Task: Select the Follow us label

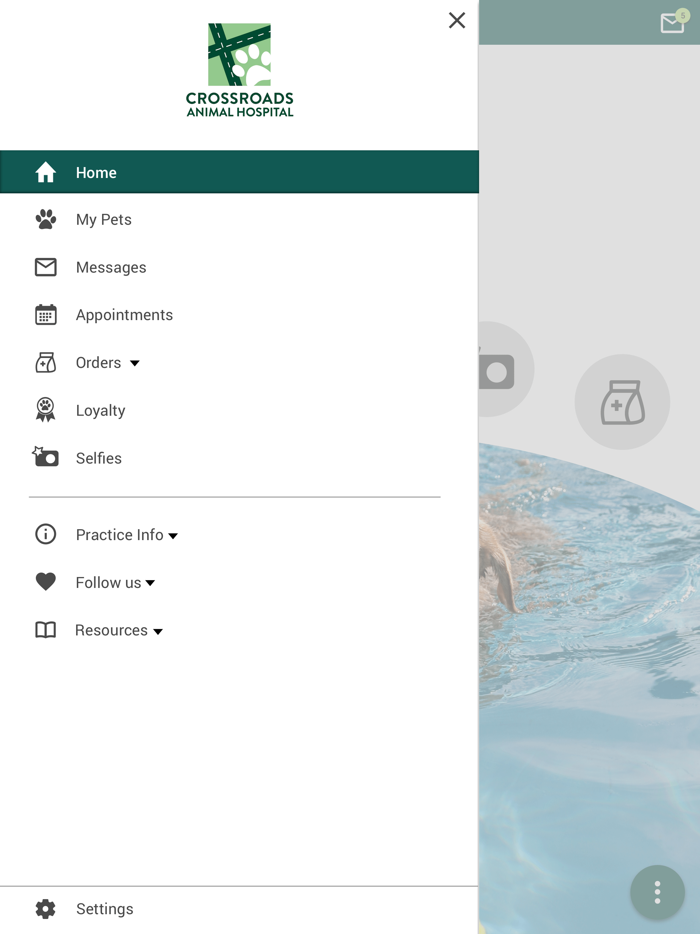Action: click(x=108, y=583)
